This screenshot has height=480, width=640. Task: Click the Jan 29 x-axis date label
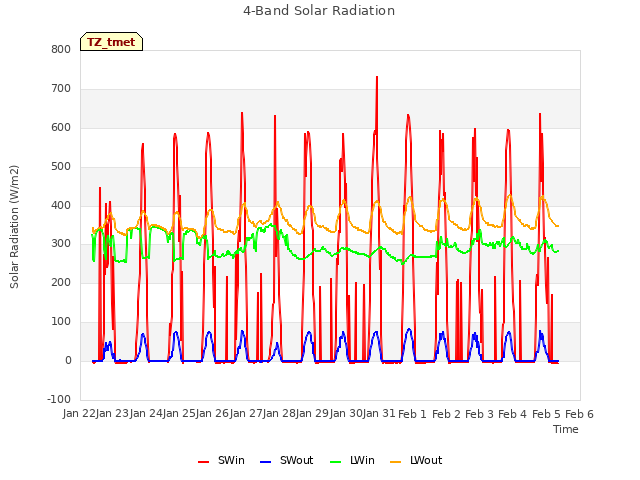coord(312,413)
